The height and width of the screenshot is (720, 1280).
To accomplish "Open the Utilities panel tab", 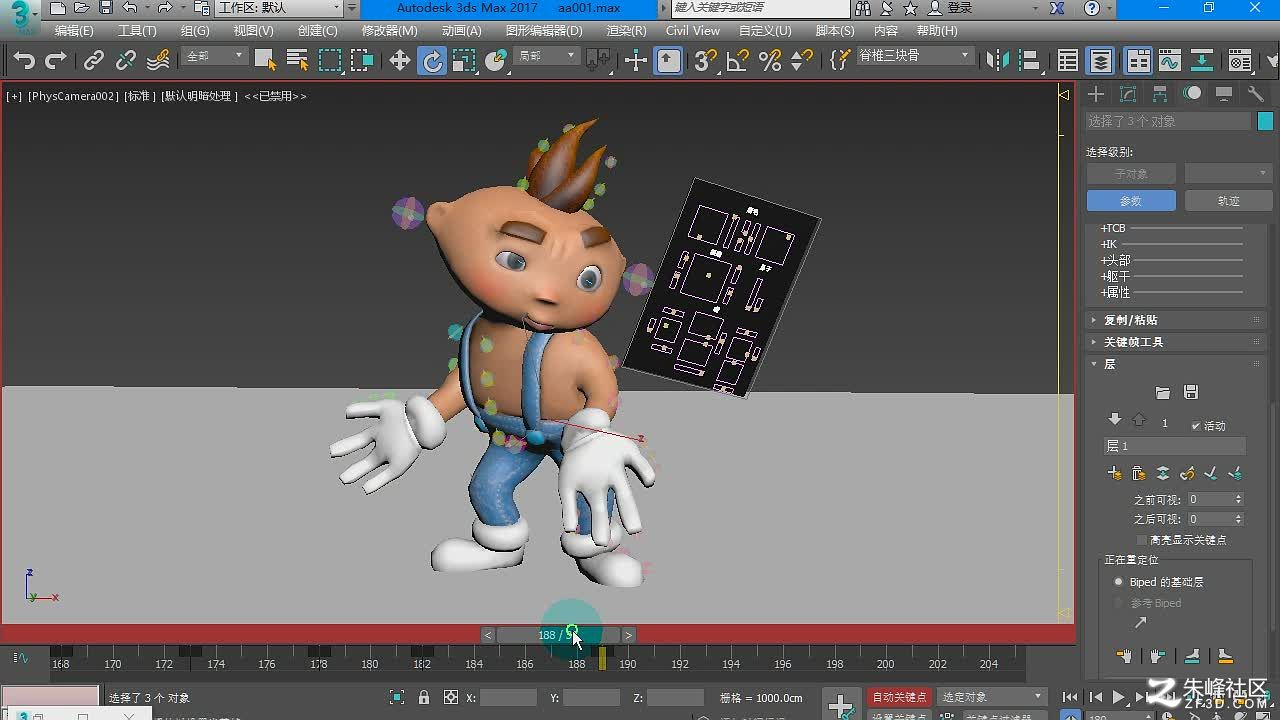I will (1256, 94).
